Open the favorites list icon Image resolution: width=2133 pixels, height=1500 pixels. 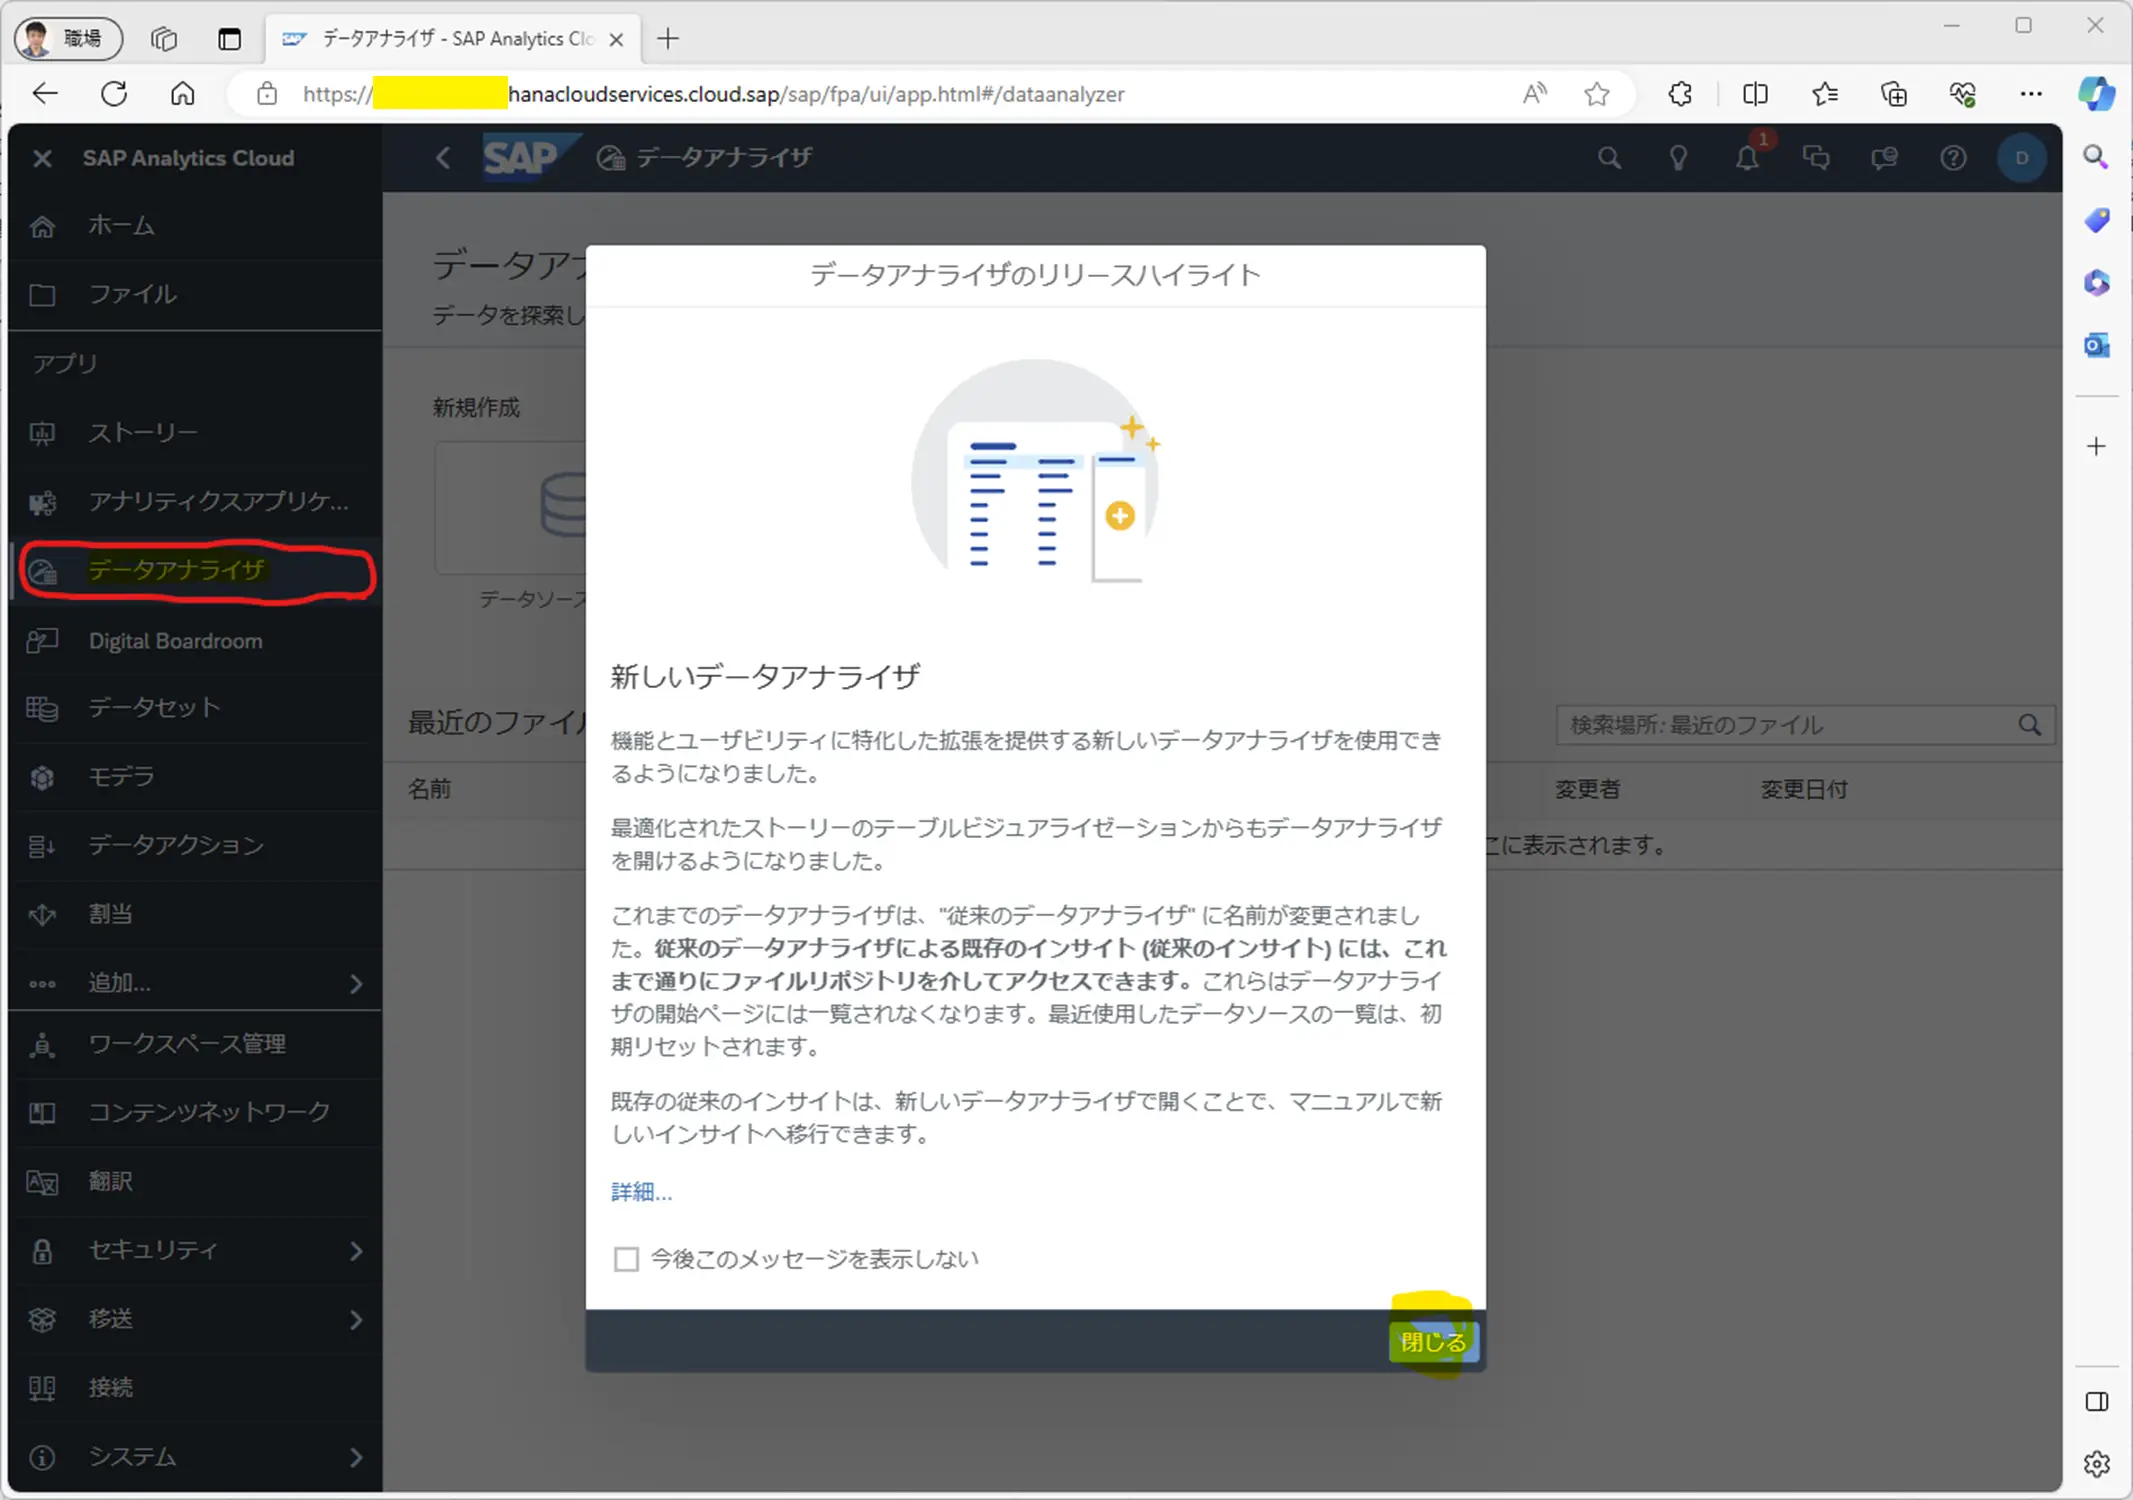pos(1825,94)
